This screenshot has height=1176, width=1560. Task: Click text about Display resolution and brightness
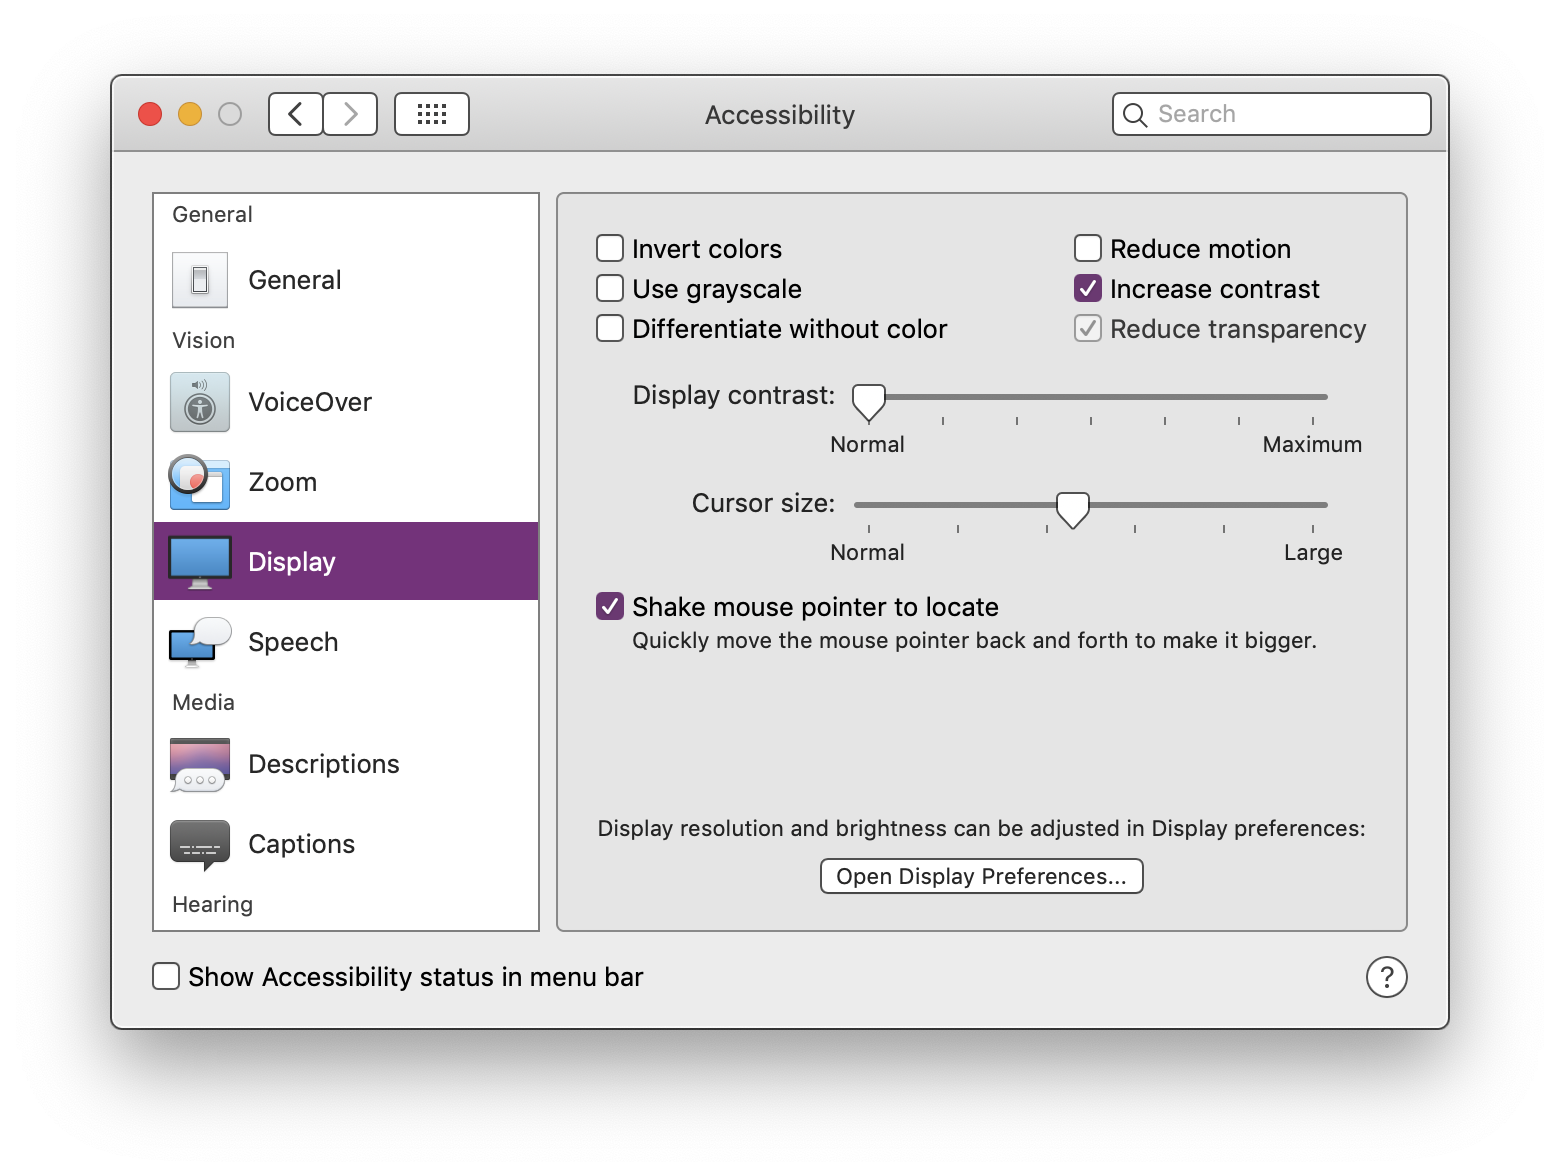click(982, 828)
